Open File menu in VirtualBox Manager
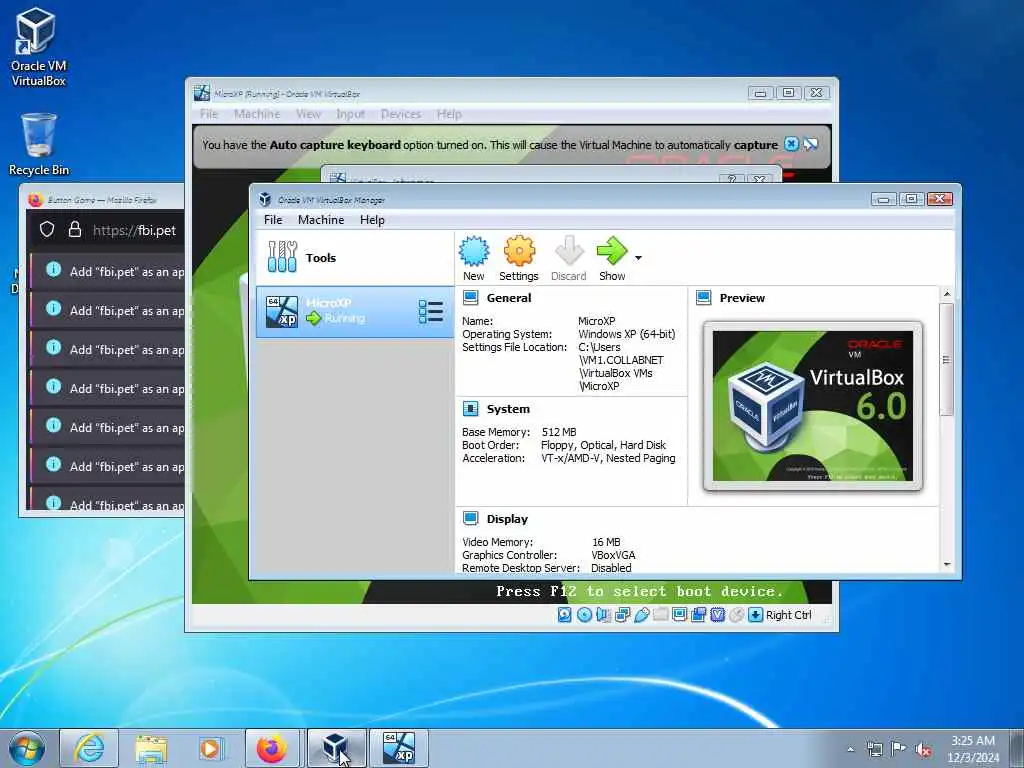Image resolution: width=1024 pixels, height=768 pixels. 273,220
